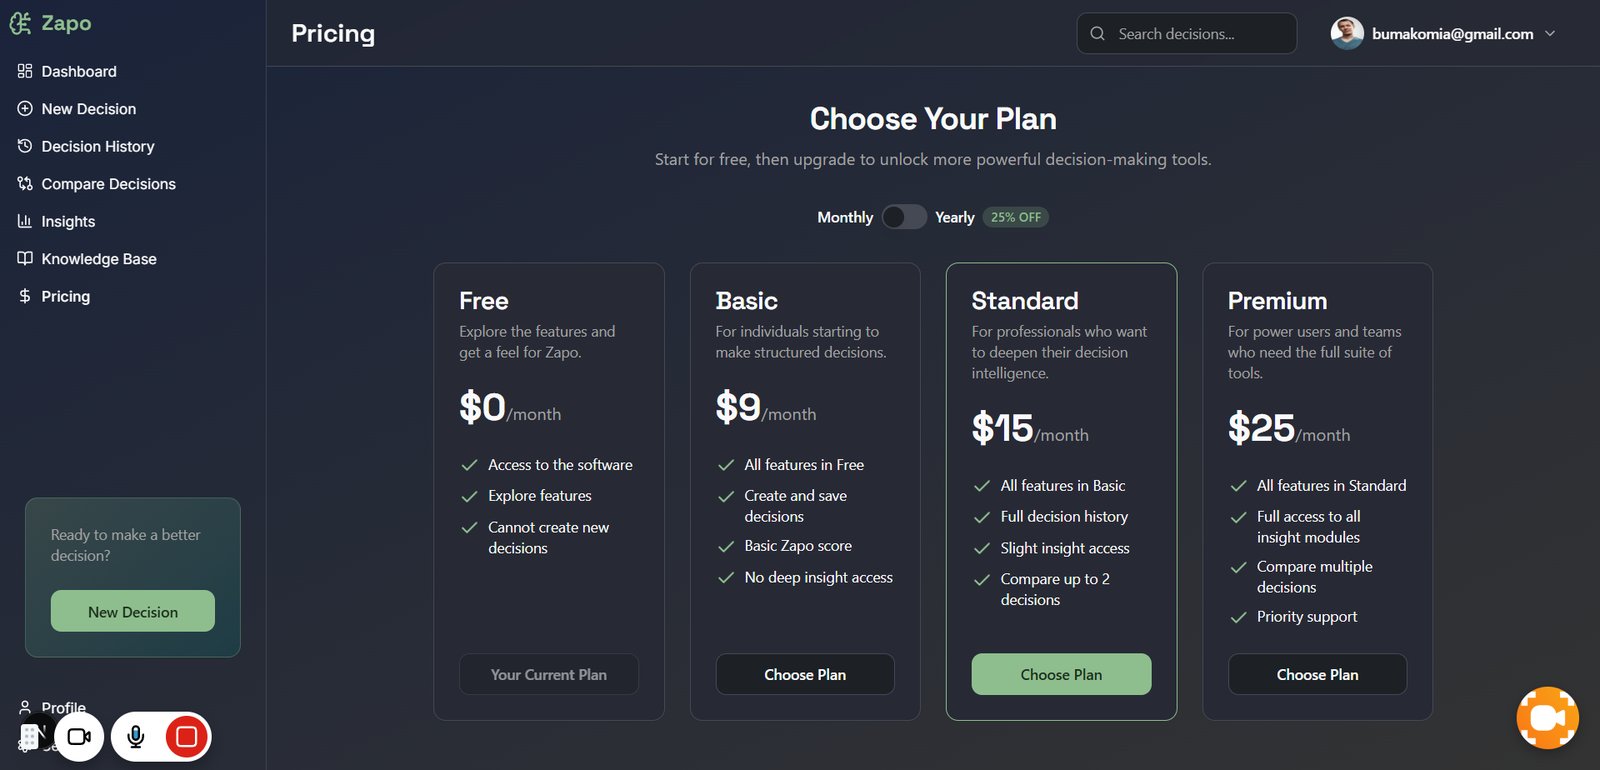Screen dimensions: 1600x770
Task: Click the user profile avatar
Action: (x=1347, y=33)
